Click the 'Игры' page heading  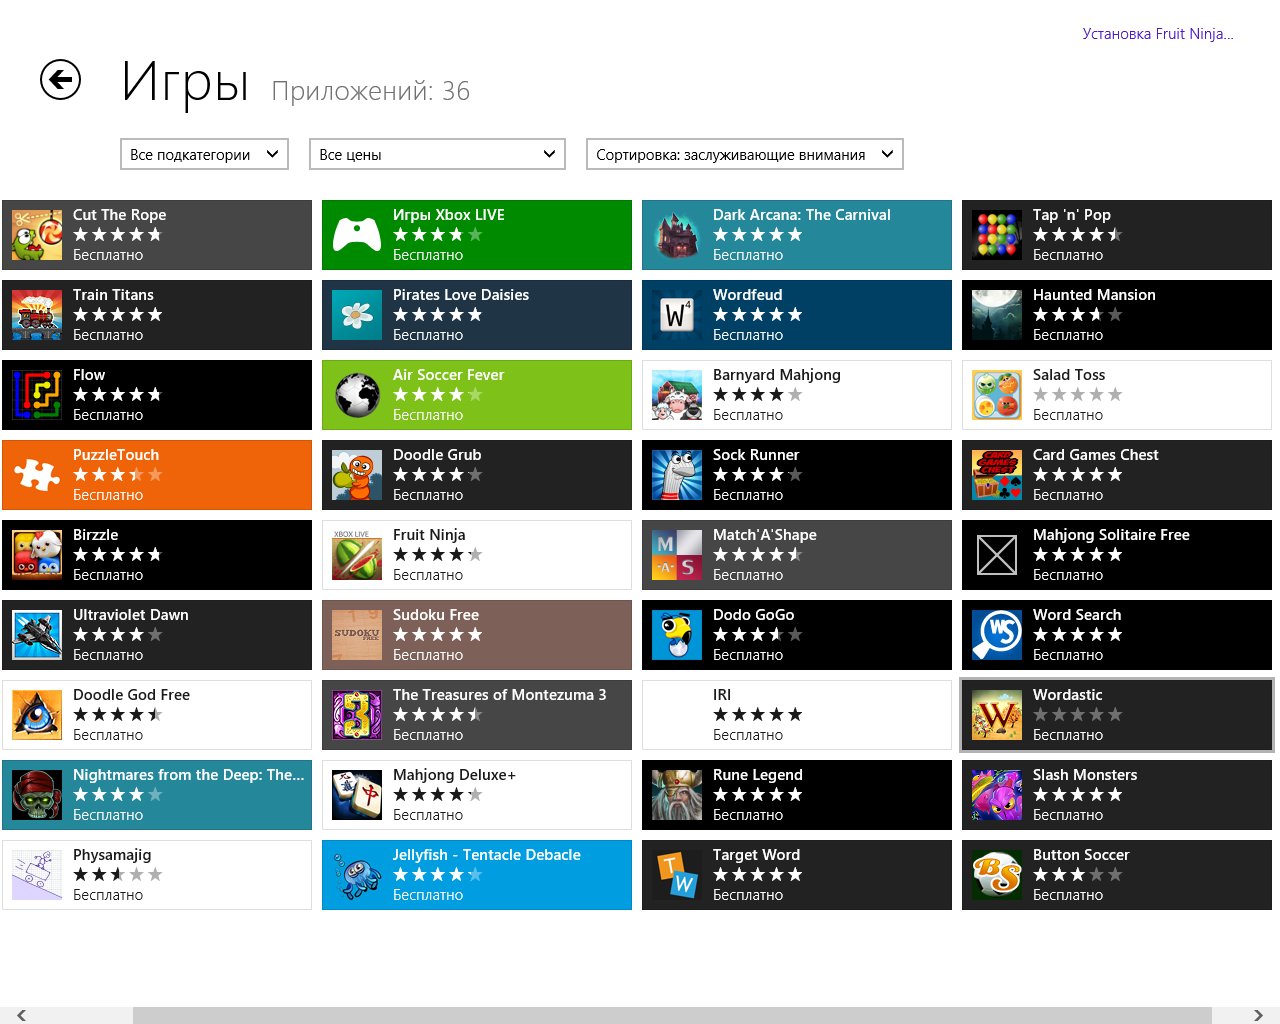[185, 82]
